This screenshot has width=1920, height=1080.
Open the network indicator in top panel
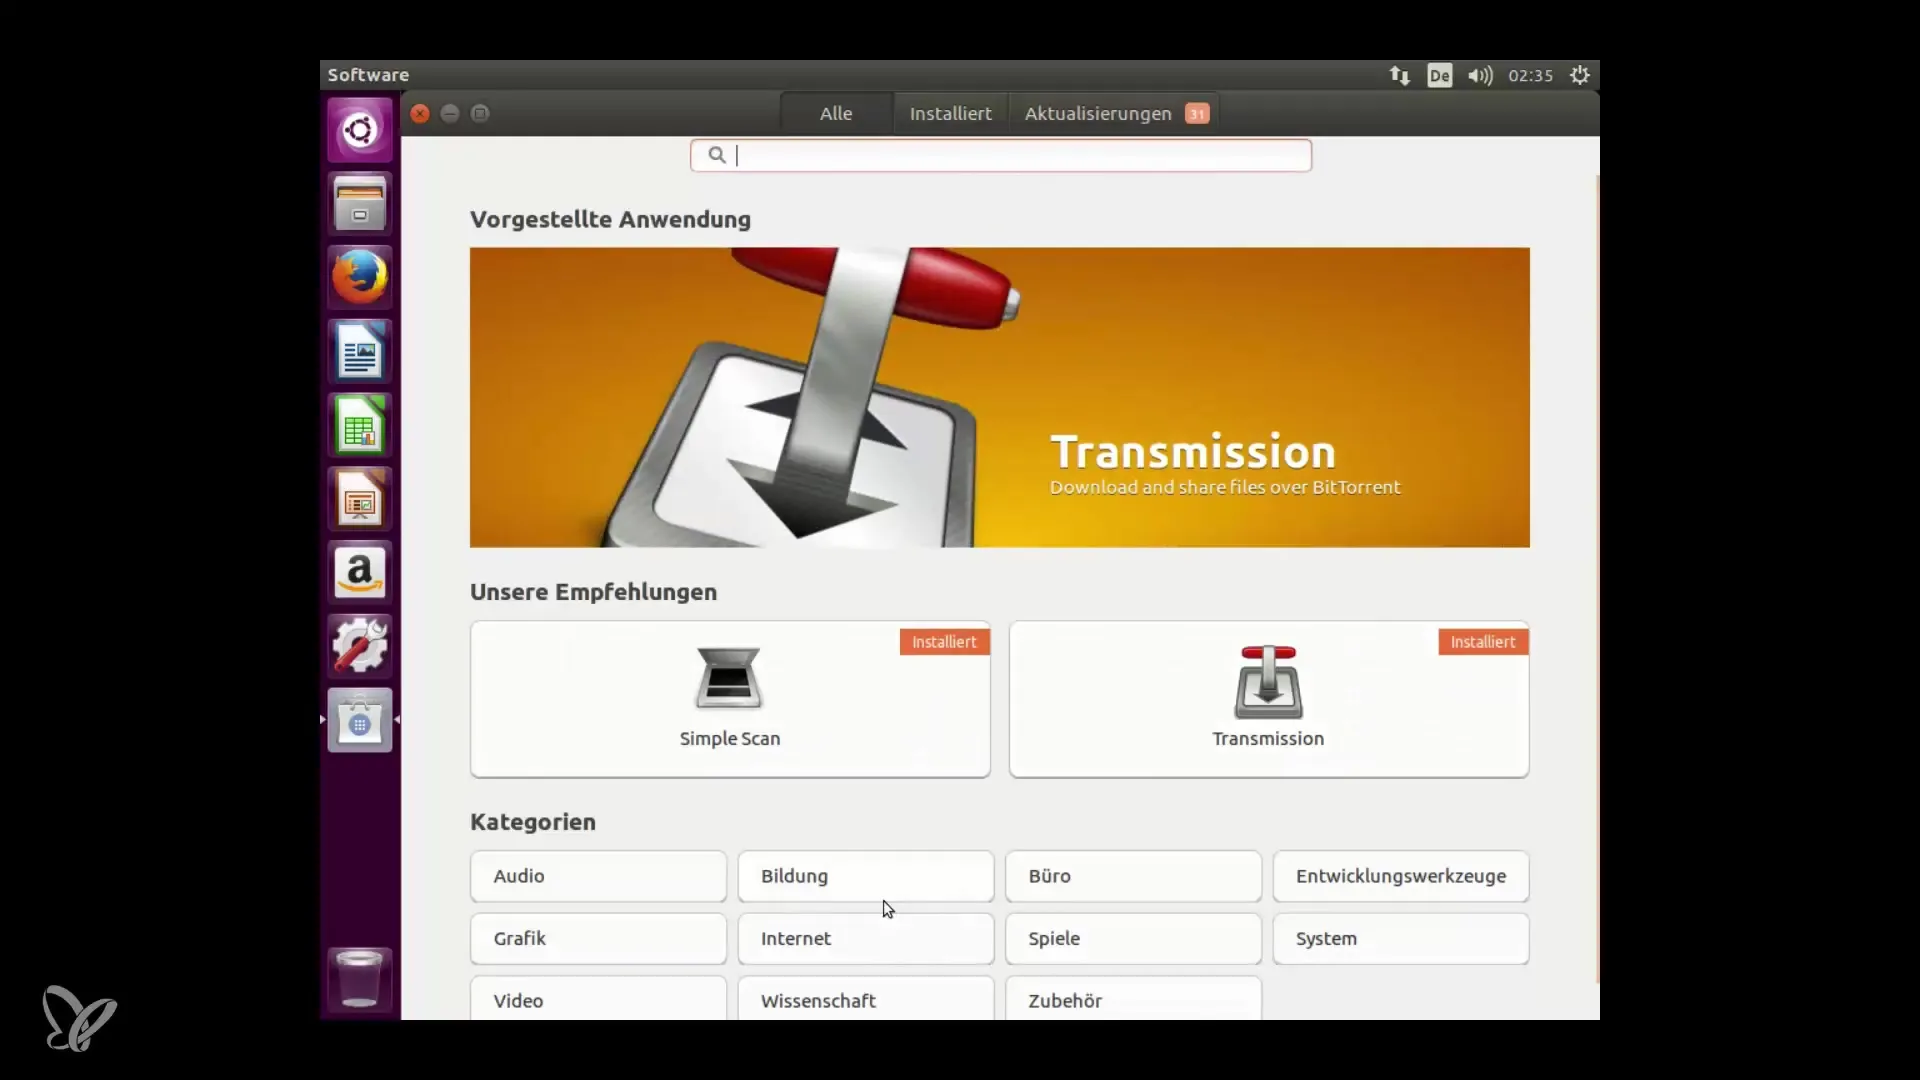click(1399, 75)
